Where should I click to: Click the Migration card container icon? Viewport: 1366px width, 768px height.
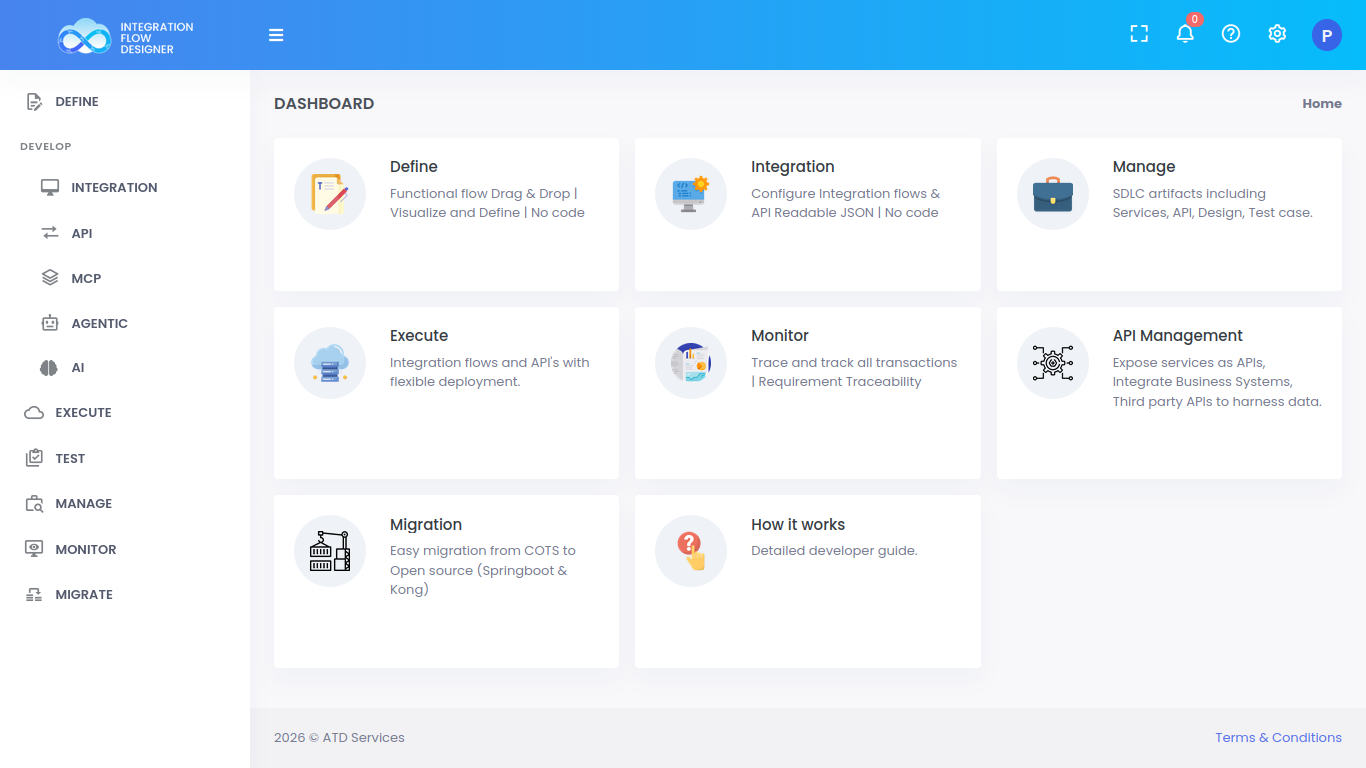330,551
